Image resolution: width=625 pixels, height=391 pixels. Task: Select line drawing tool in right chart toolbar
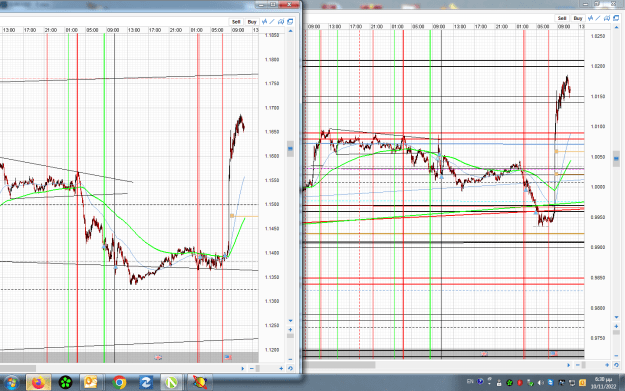pos(598,18)
